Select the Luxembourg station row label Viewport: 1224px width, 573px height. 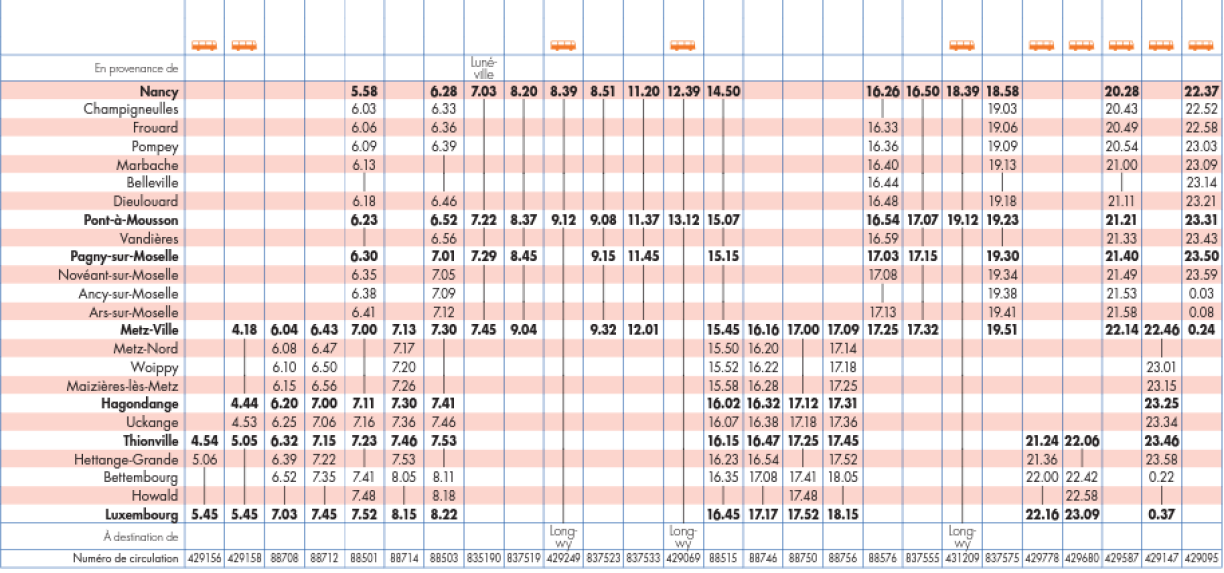(x=144, y=514)
